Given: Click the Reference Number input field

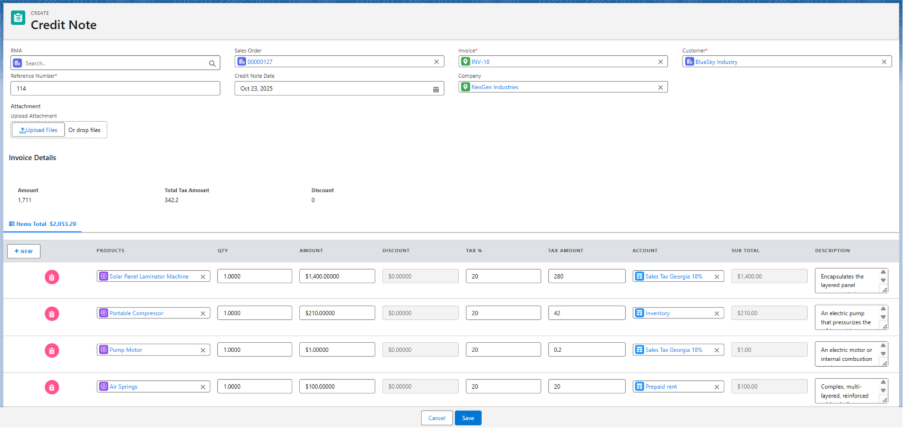Looking at the screenshot, I should (x=115, y=89).
